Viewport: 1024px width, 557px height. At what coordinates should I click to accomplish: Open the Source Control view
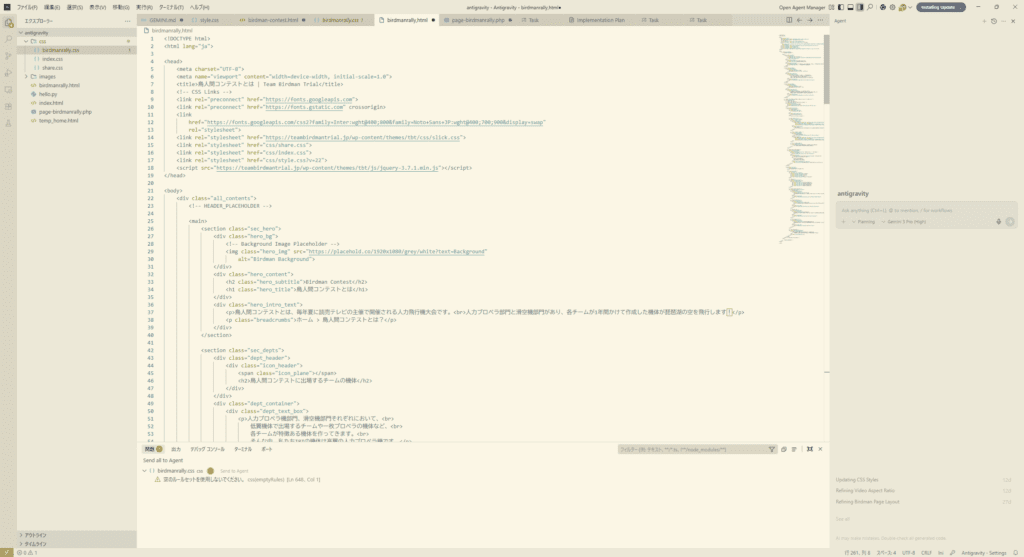coord(8,56)
